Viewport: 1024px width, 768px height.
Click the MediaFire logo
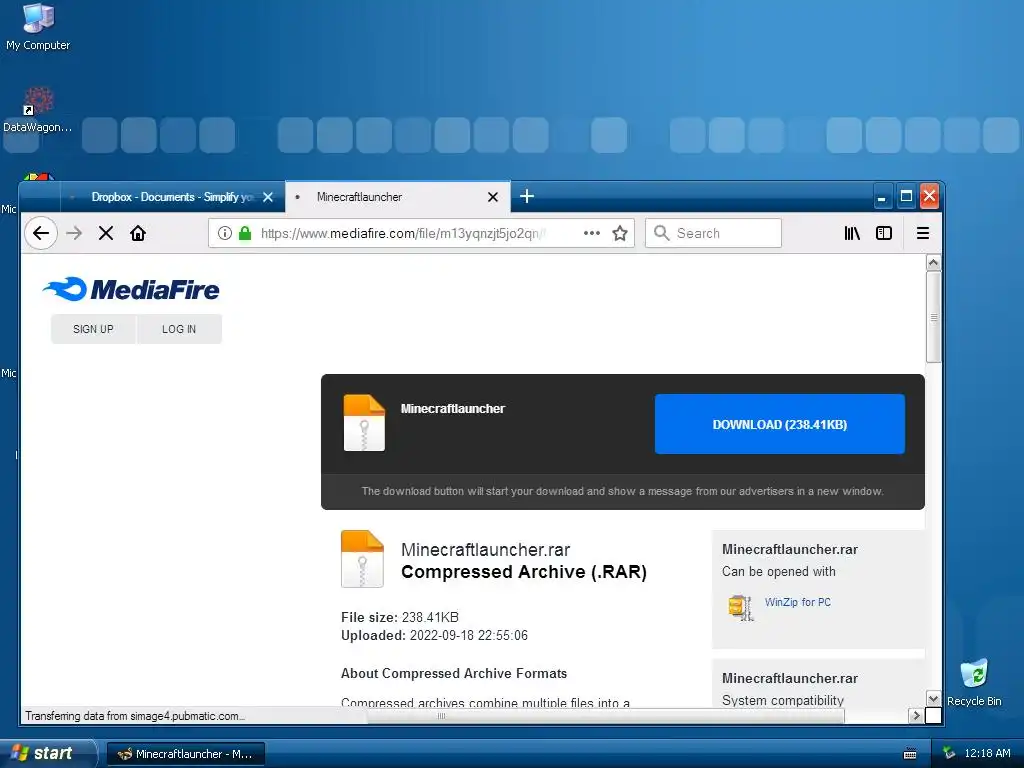131,289
